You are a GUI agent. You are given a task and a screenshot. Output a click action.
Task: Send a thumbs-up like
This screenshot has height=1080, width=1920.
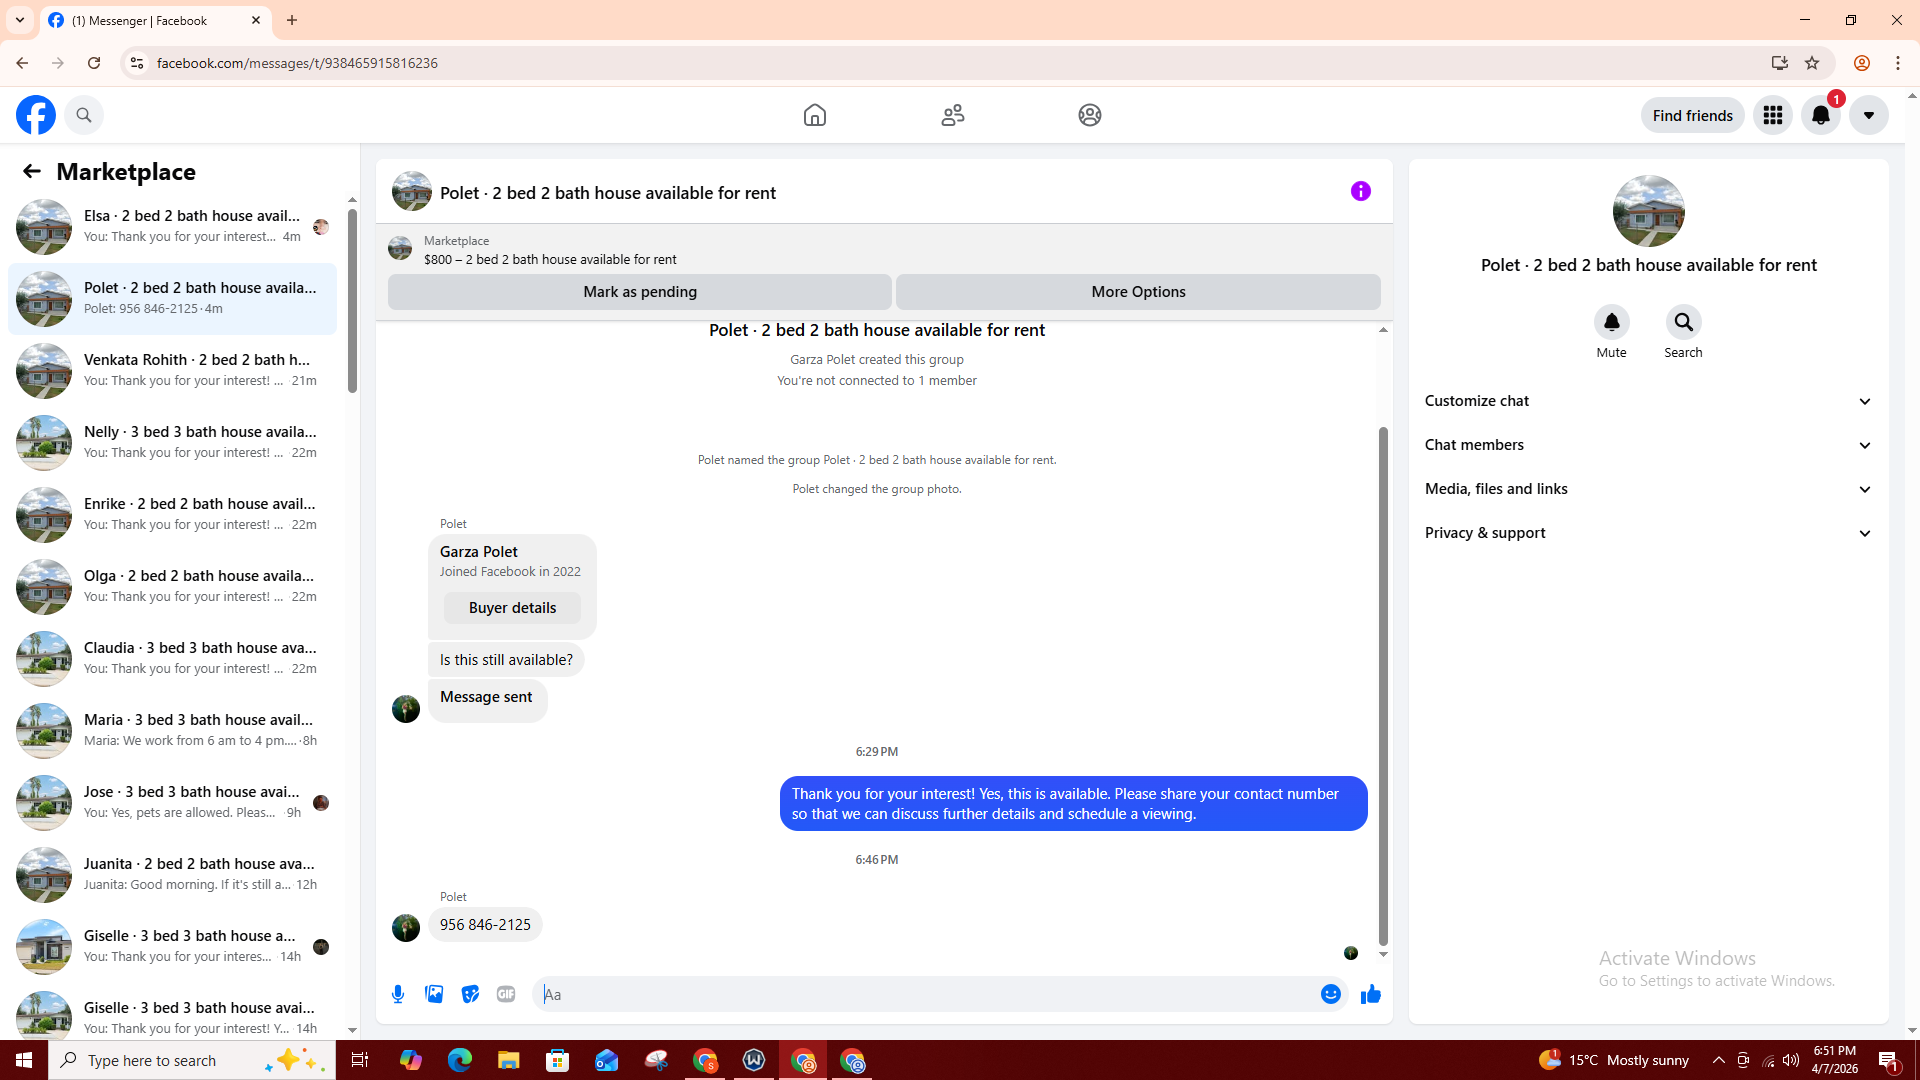pos(1370,994)
